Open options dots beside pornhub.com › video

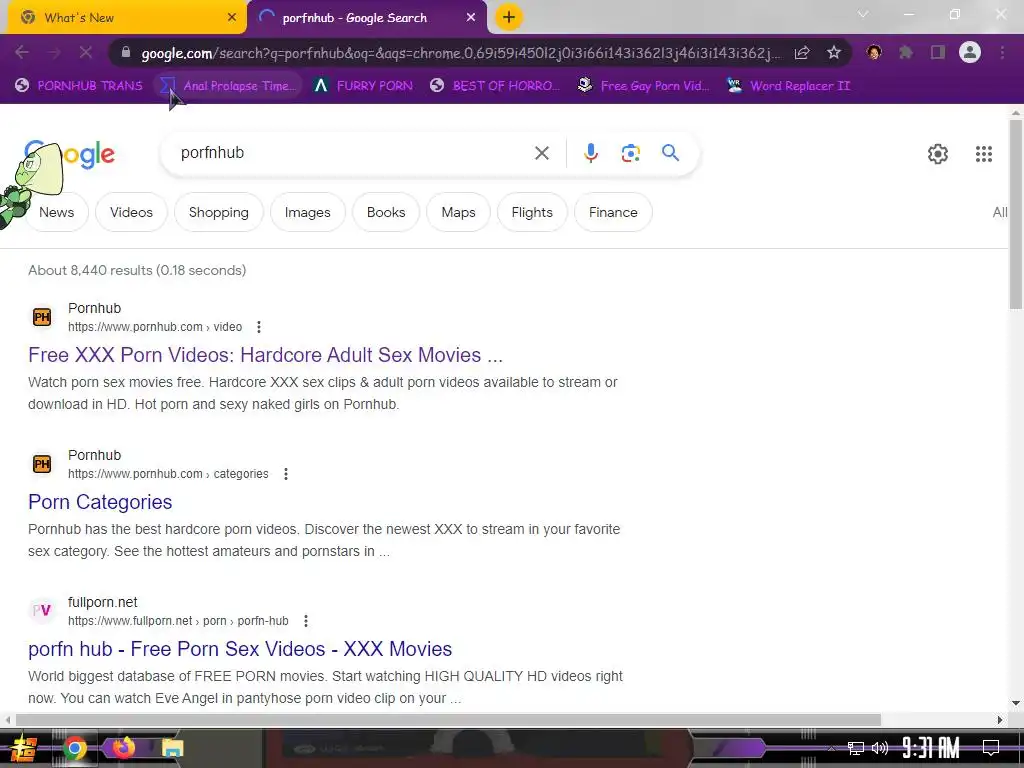[259, 327]
